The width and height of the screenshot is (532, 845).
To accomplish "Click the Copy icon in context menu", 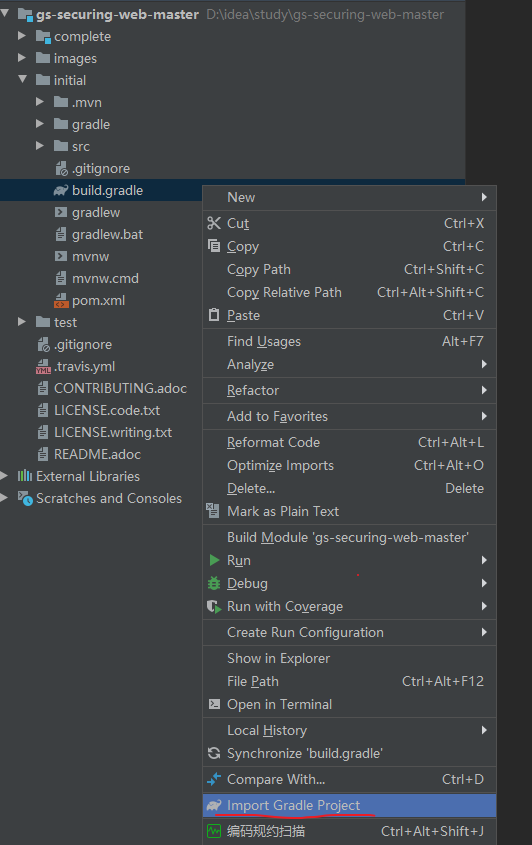I will click(214, 246).
